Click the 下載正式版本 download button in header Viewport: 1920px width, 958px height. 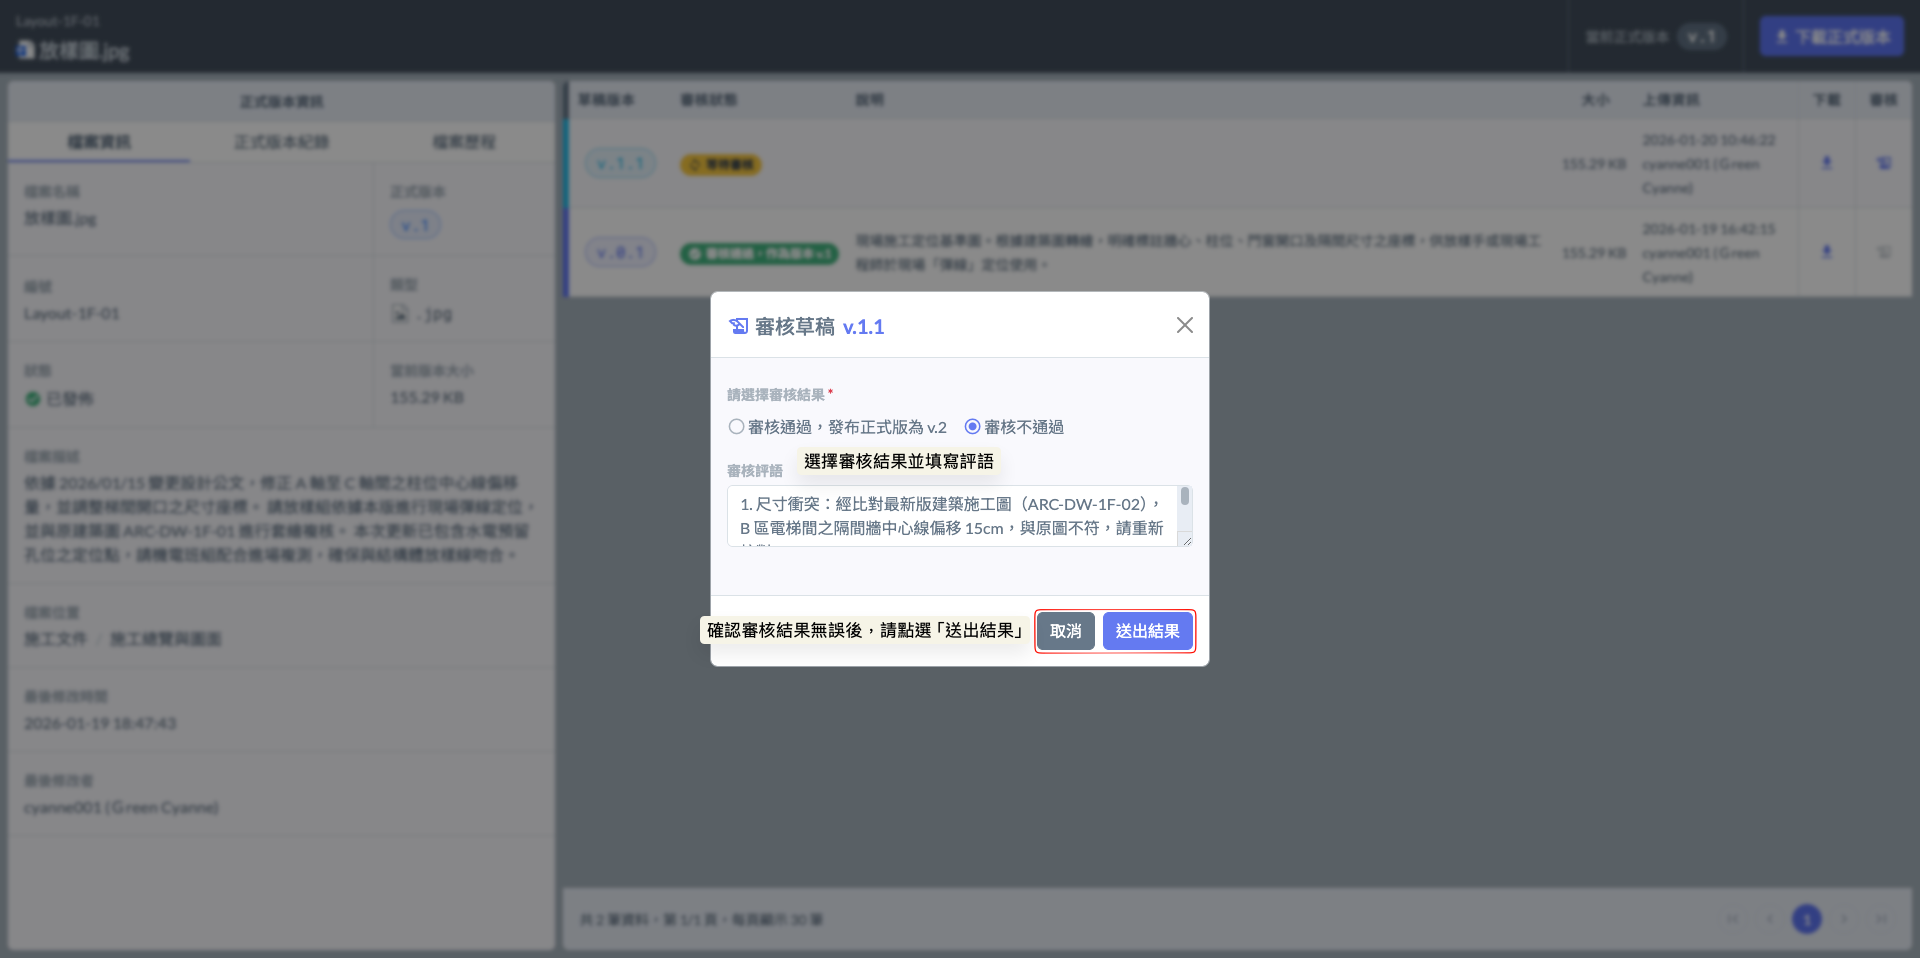1831,37
